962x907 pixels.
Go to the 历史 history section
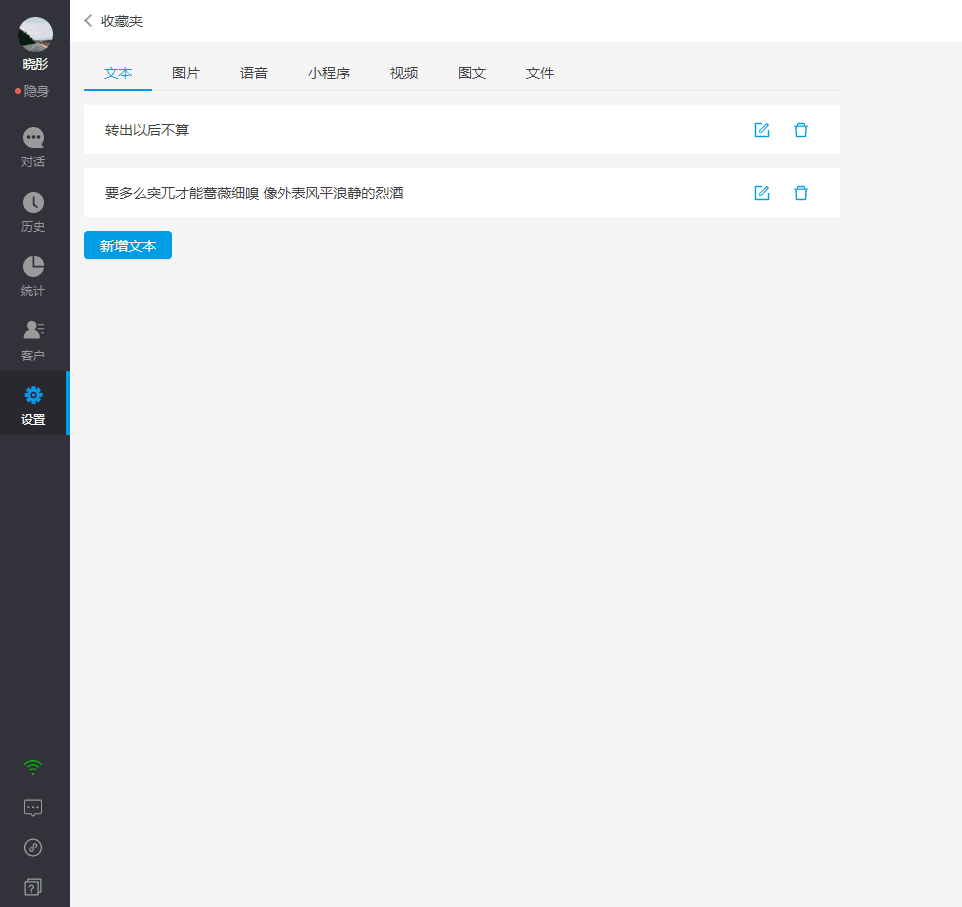click(33, 212)
